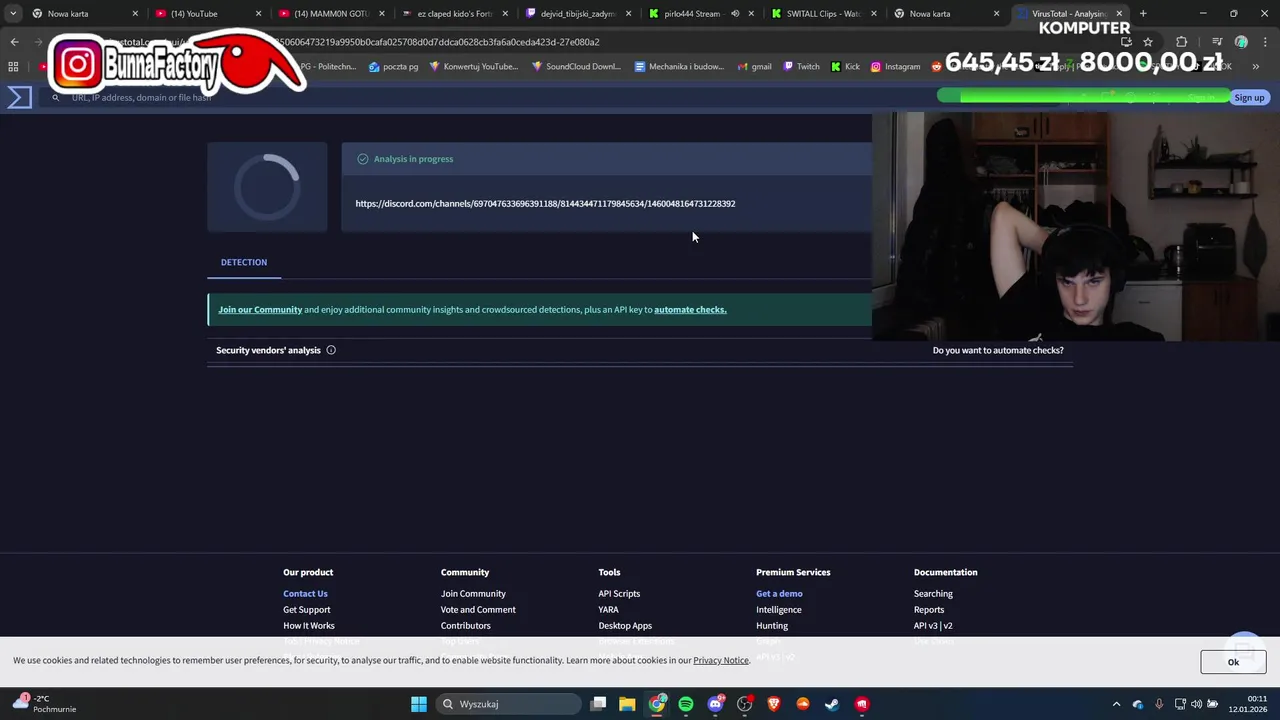Click the Sign up button
Viewport: 1280px width, 720px height.
[1249, 97]
